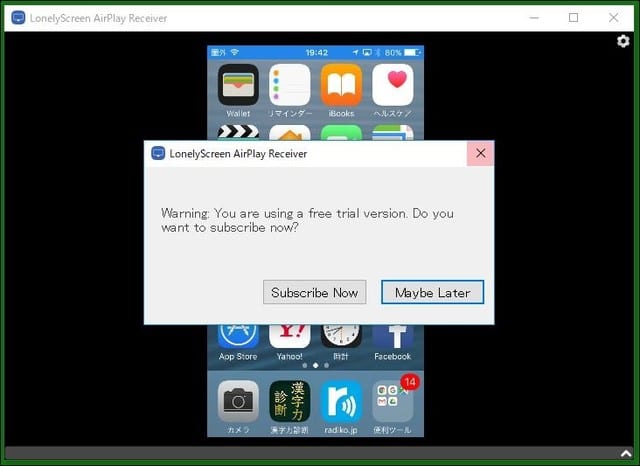Open the App Store icon
This screenshot has width=640, height=466.
[238, 335]
